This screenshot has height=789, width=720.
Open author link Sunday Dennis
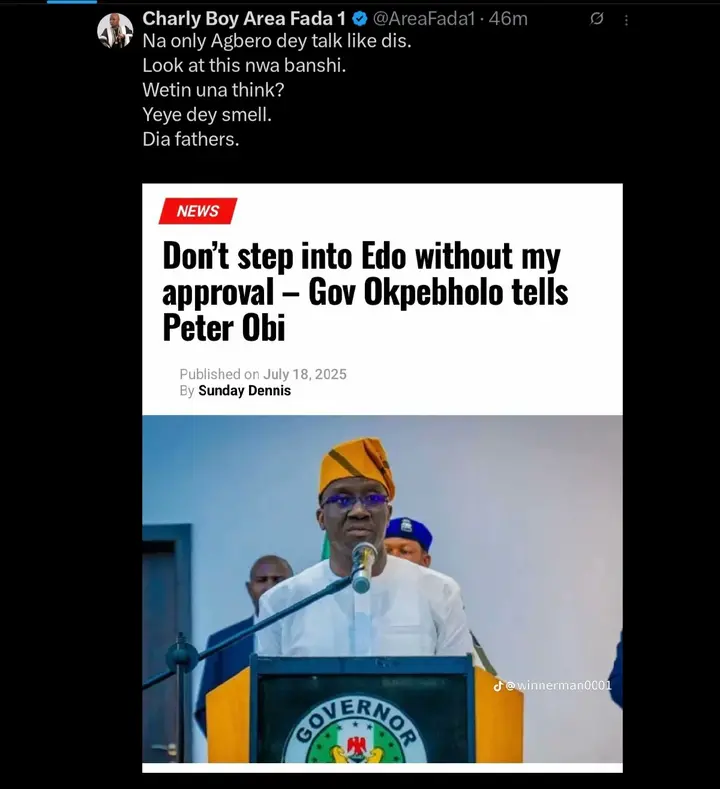click(x=245, y=390)
